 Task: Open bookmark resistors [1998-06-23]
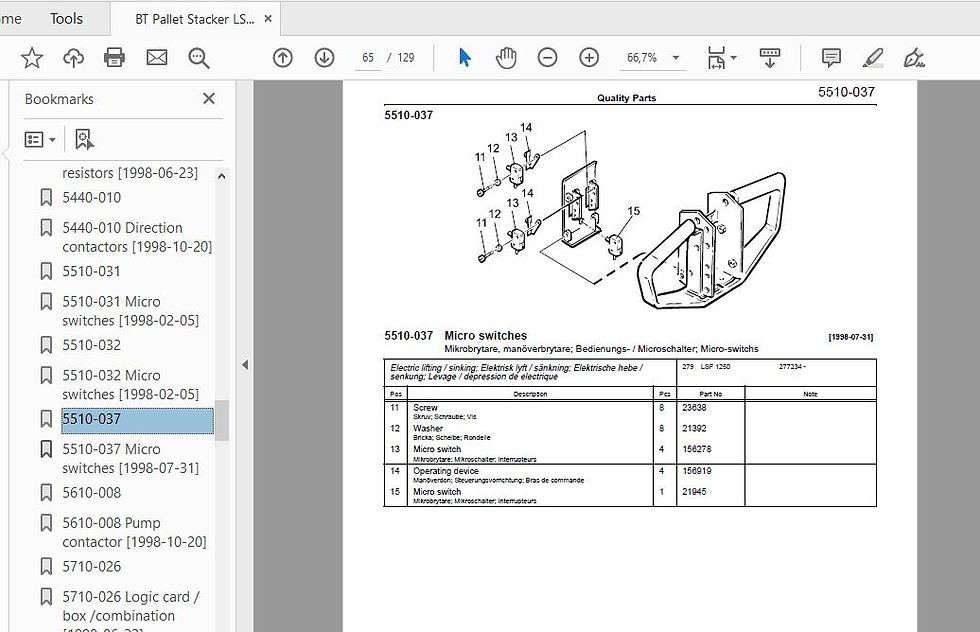tap(130, 173)
